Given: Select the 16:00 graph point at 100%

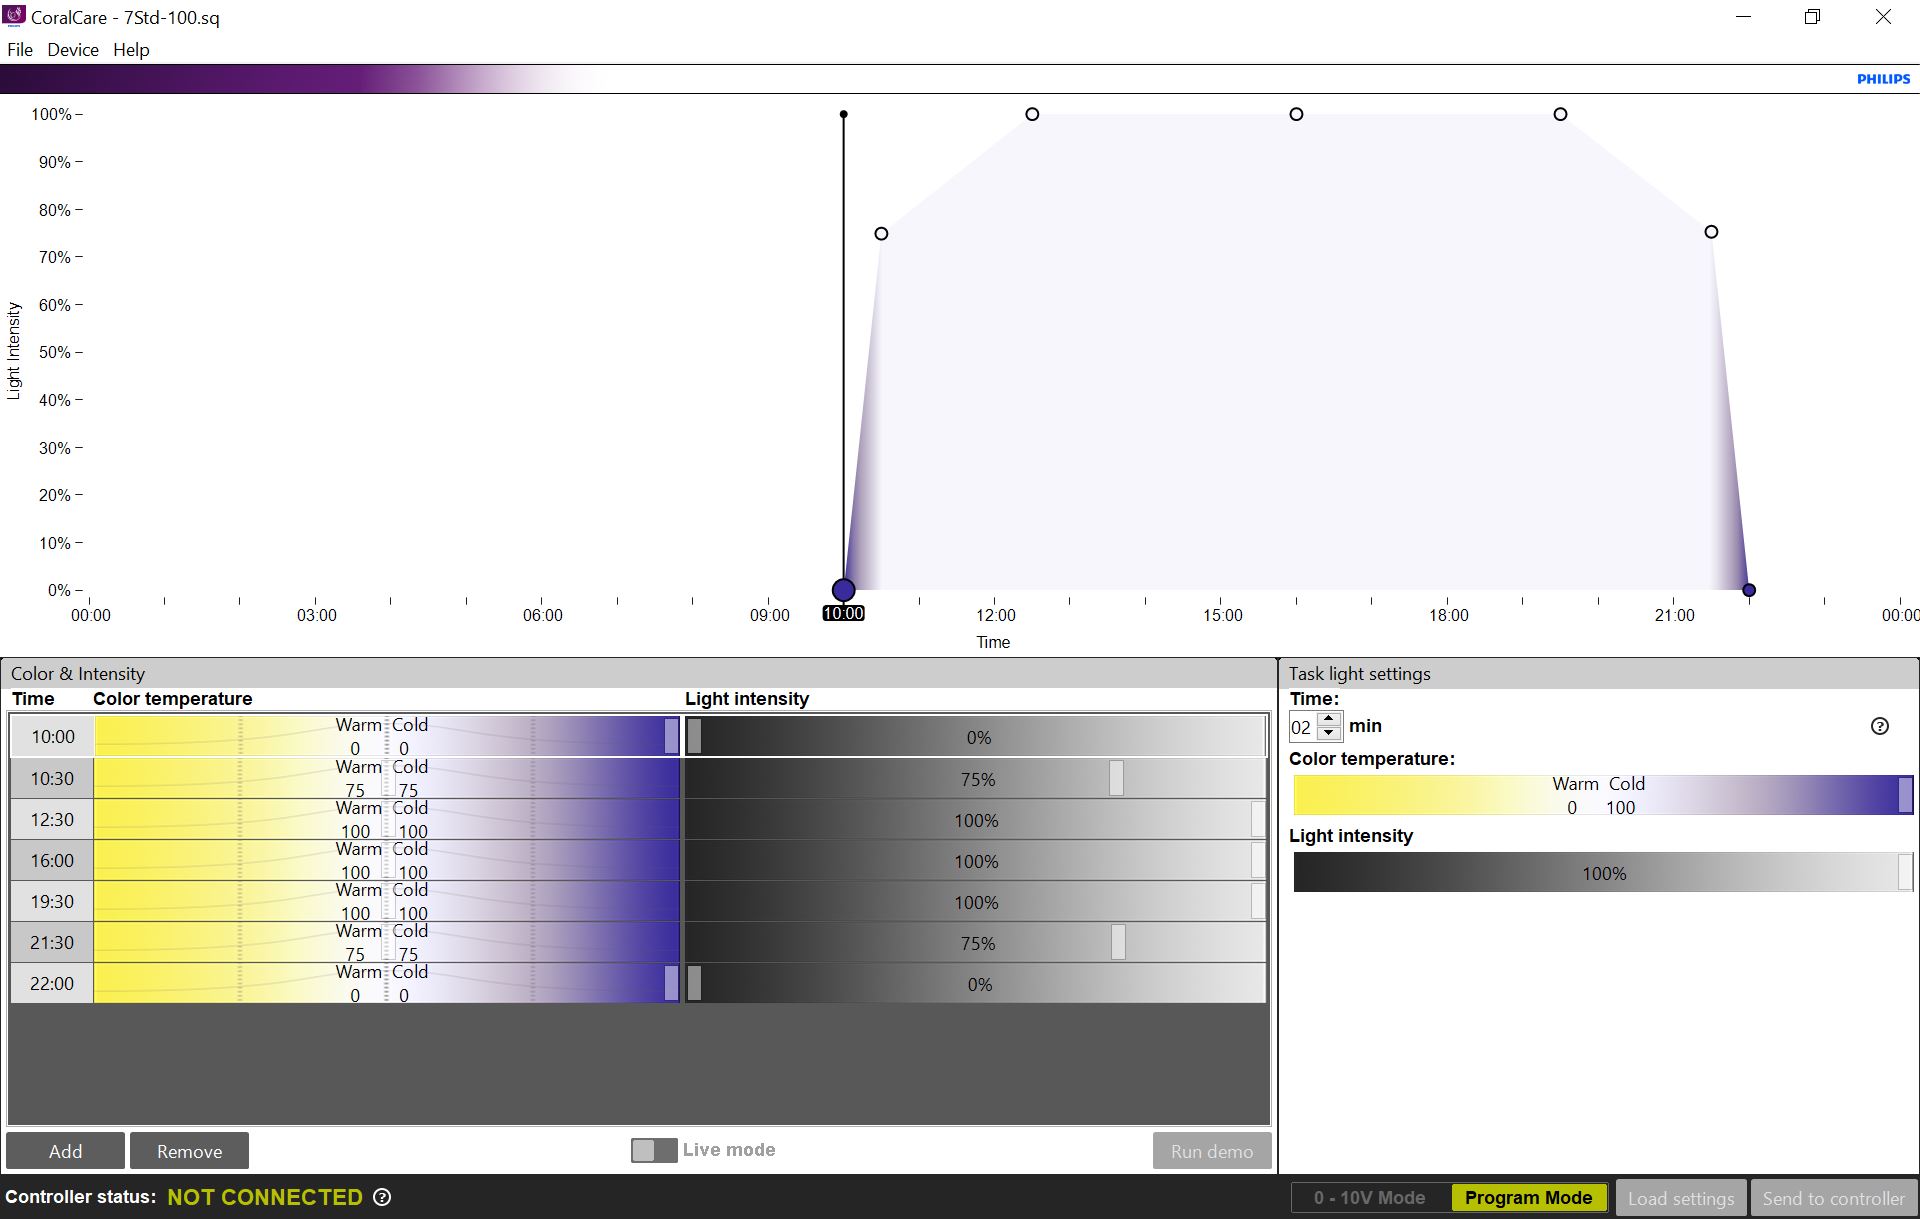Looking at the screenshot, I should (x=1296, y=114).
